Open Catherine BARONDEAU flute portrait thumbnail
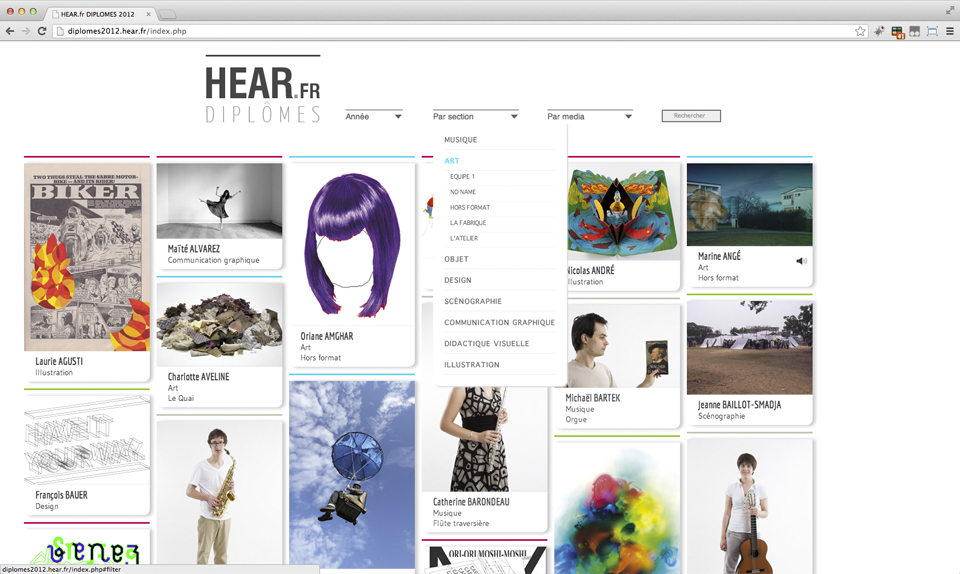This screenshot has width=960, height=574. 485,439
